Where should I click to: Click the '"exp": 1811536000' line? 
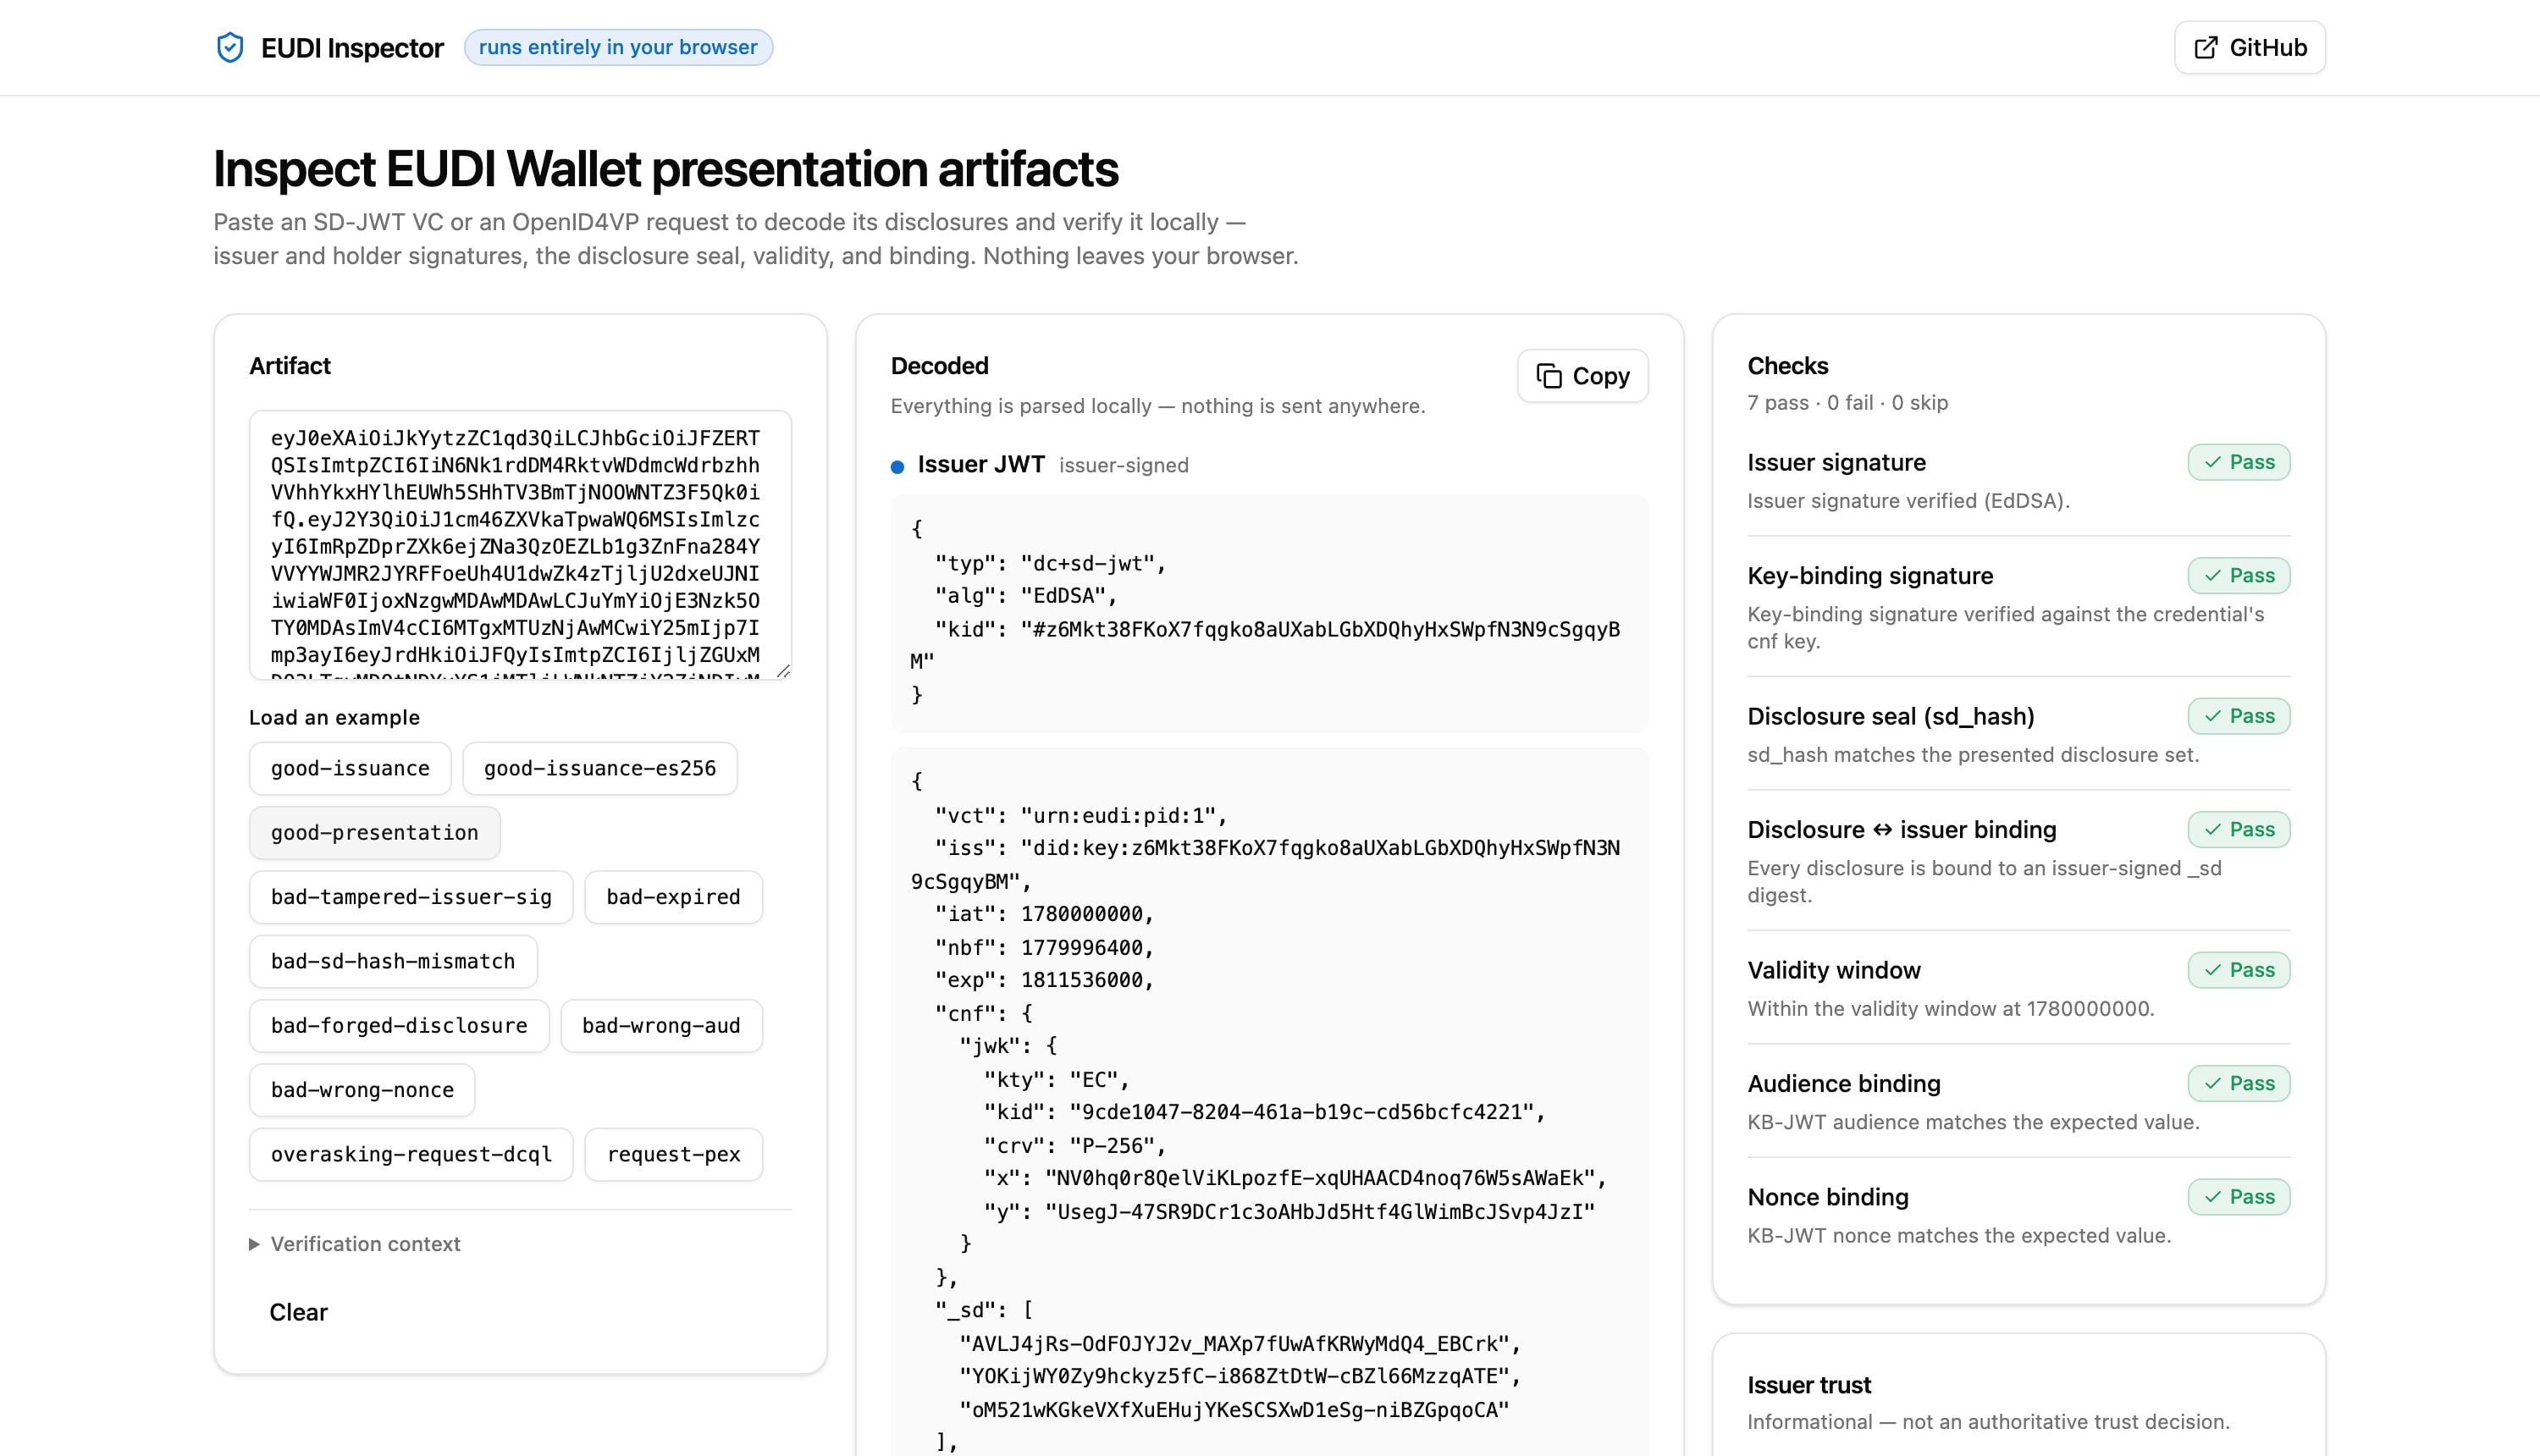pos(1044,980)
